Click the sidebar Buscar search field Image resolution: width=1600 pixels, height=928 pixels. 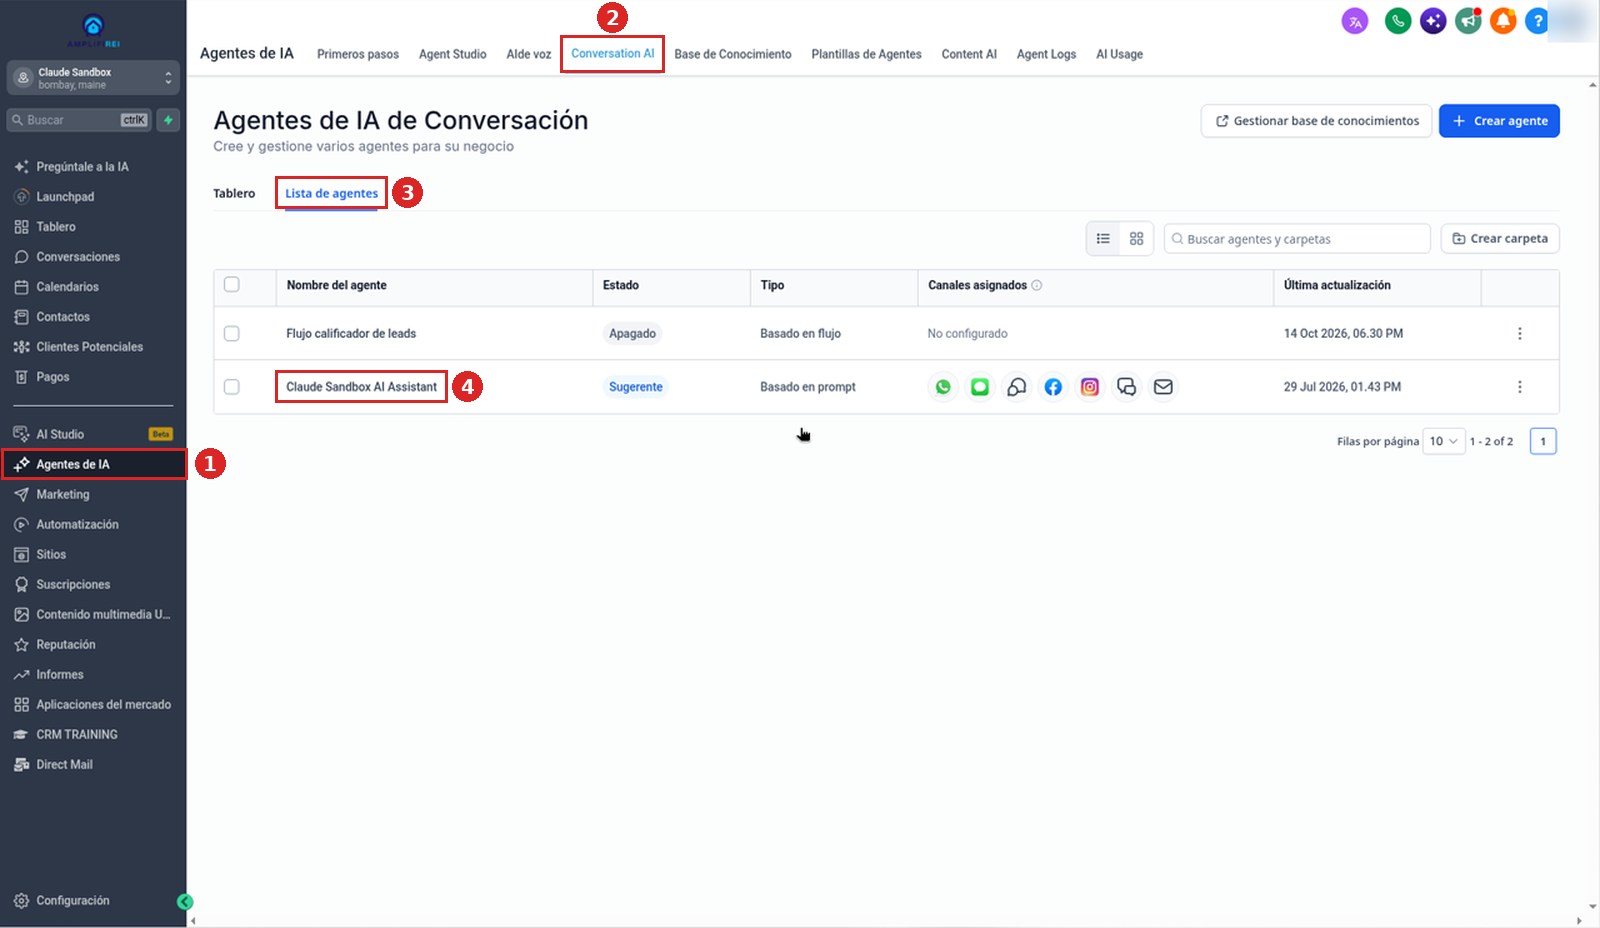click(x=79, y=120)
